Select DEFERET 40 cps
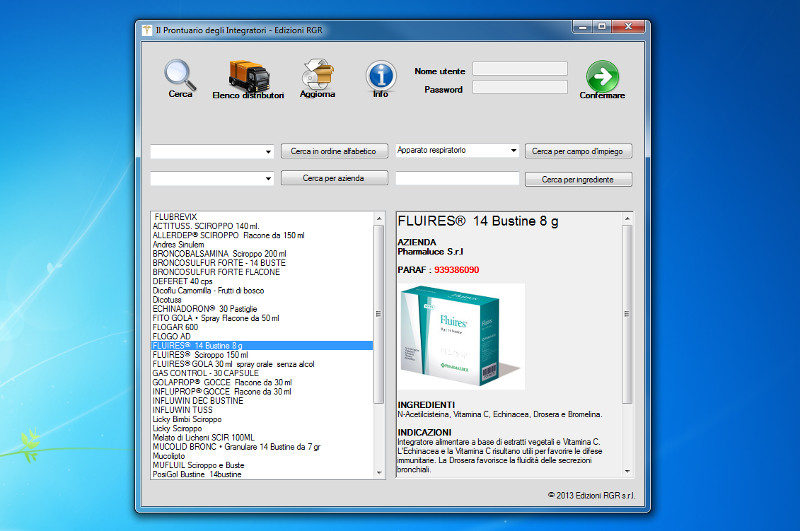 (x=262, y=281)
